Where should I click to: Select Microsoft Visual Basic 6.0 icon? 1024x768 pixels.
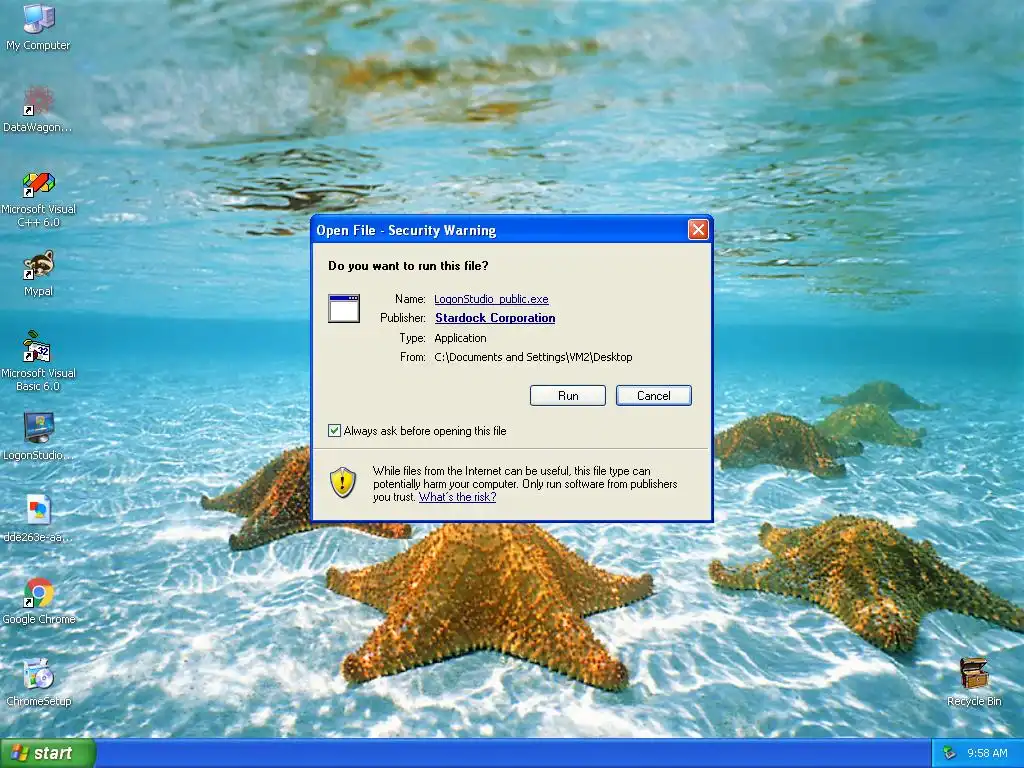click(38, 361)
